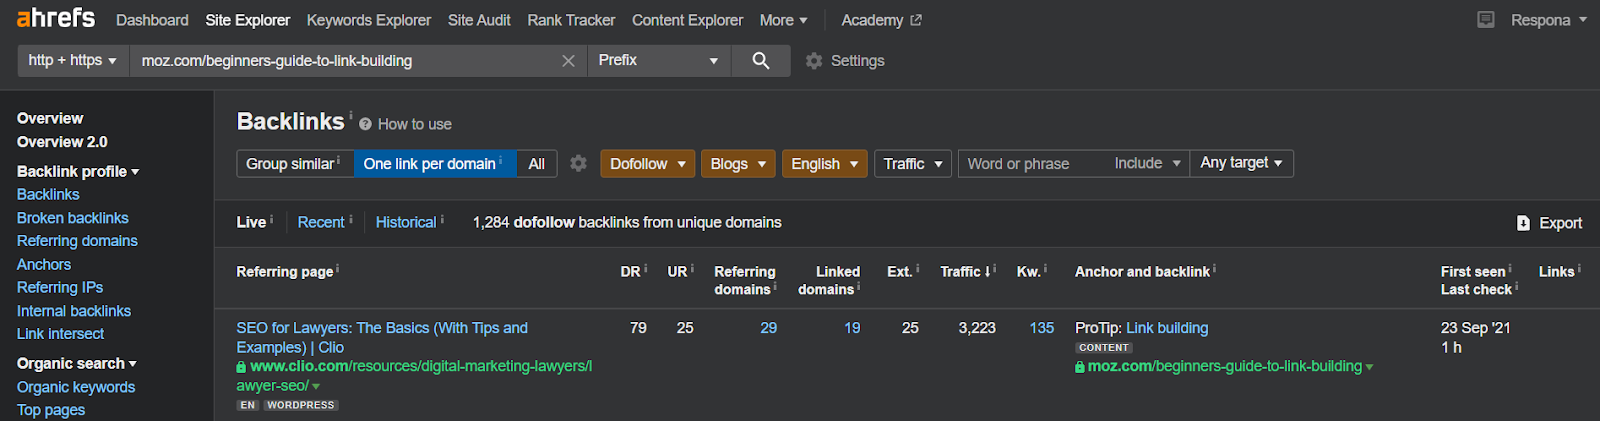Viewport: 1600px width, 421px height.
Task: Open Organic keywords in sidebar
Action: coord(76,387)
